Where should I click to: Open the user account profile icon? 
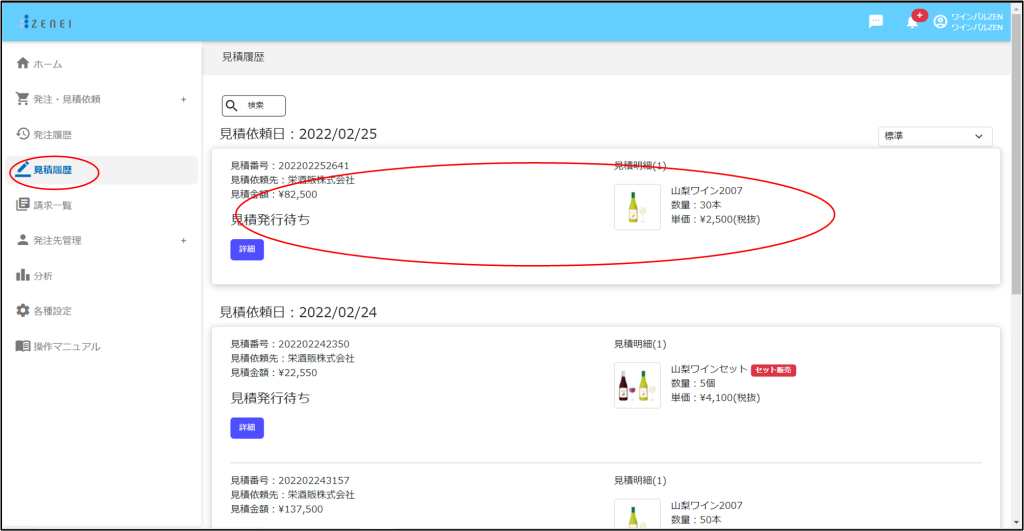tap(940, 22)
